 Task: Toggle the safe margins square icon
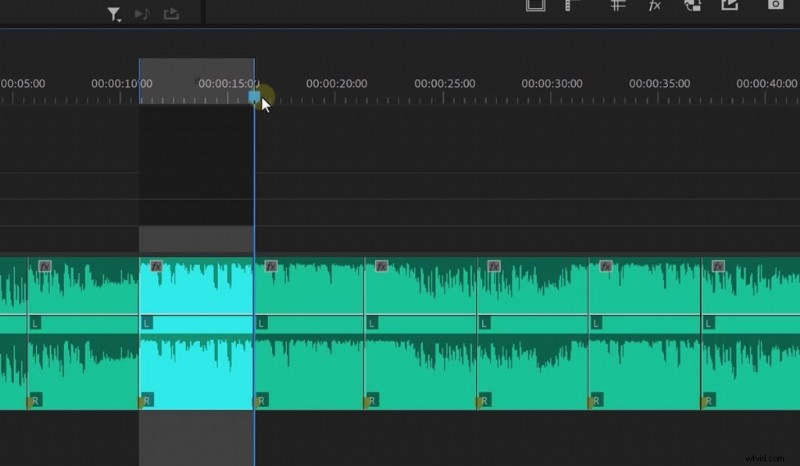click(x=536, y=5)
